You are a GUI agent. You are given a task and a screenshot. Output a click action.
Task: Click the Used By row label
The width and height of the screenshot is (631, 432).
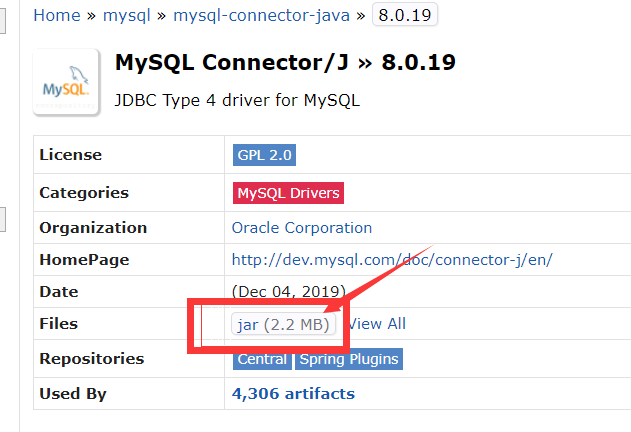click(x=73, y=394)
